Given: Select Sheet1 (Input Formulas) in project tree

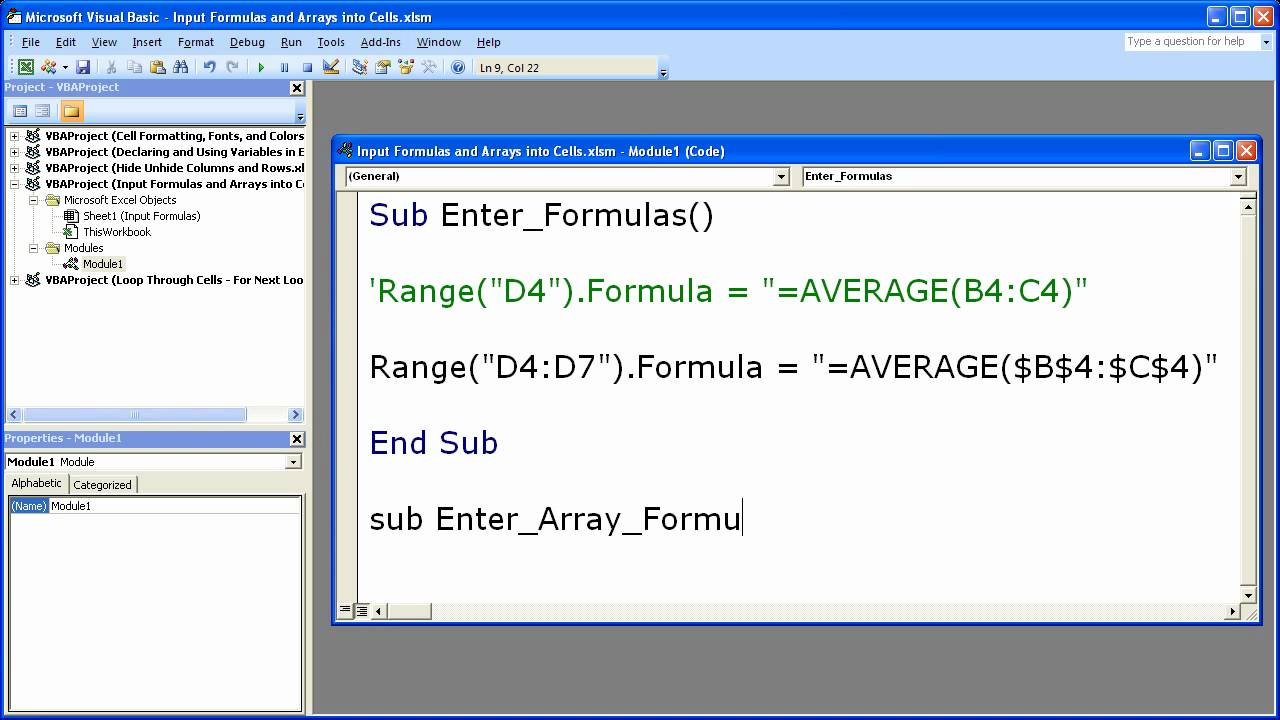Looking at the screenshot, I should pos(141,216).
